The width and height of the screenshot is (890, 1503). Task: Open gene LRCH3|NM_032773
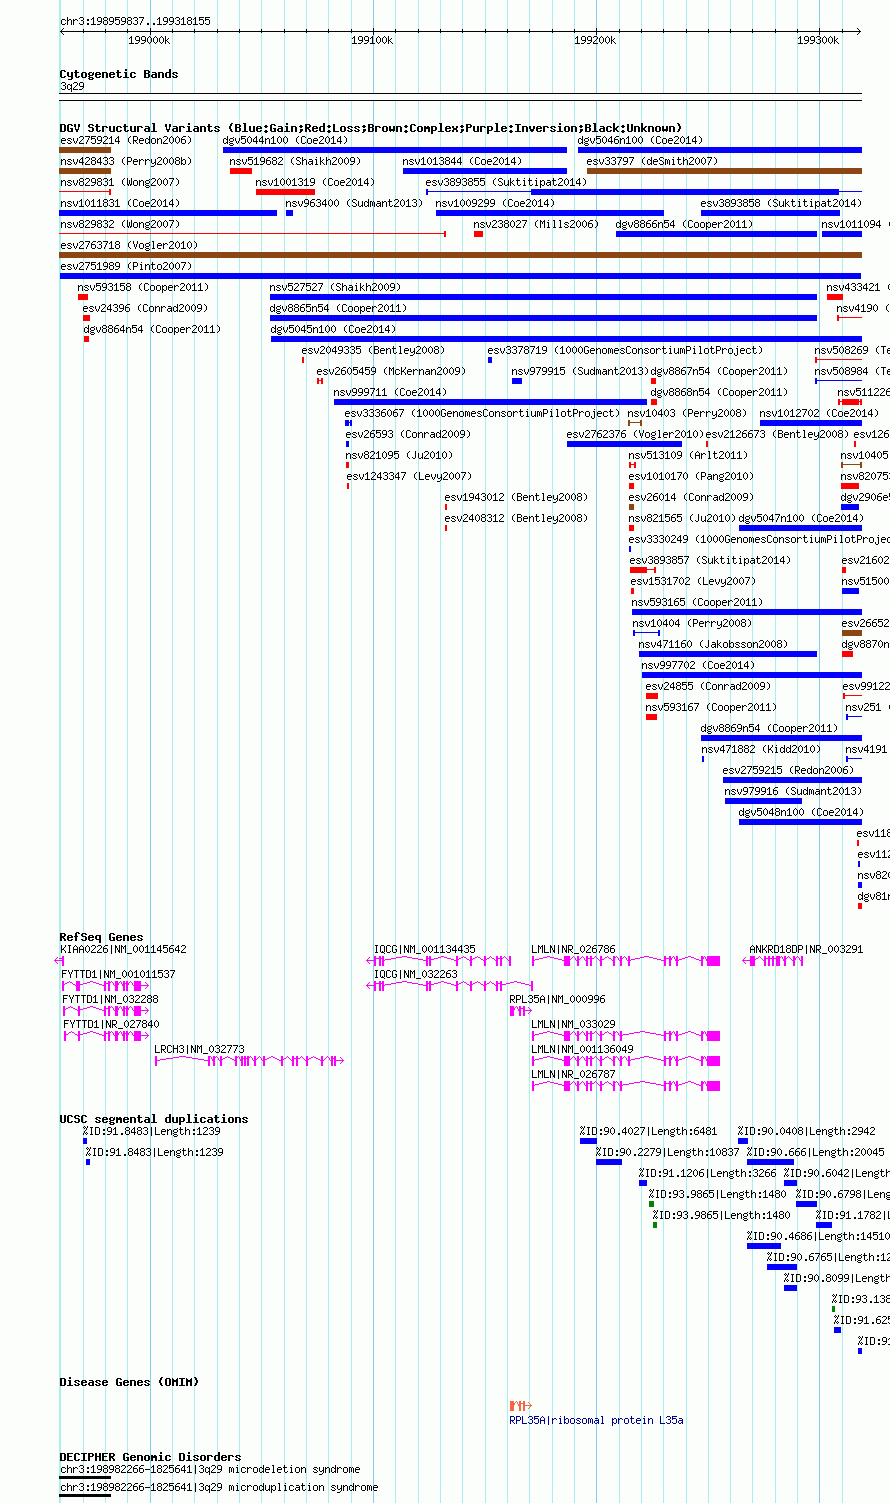(200, 1049)
